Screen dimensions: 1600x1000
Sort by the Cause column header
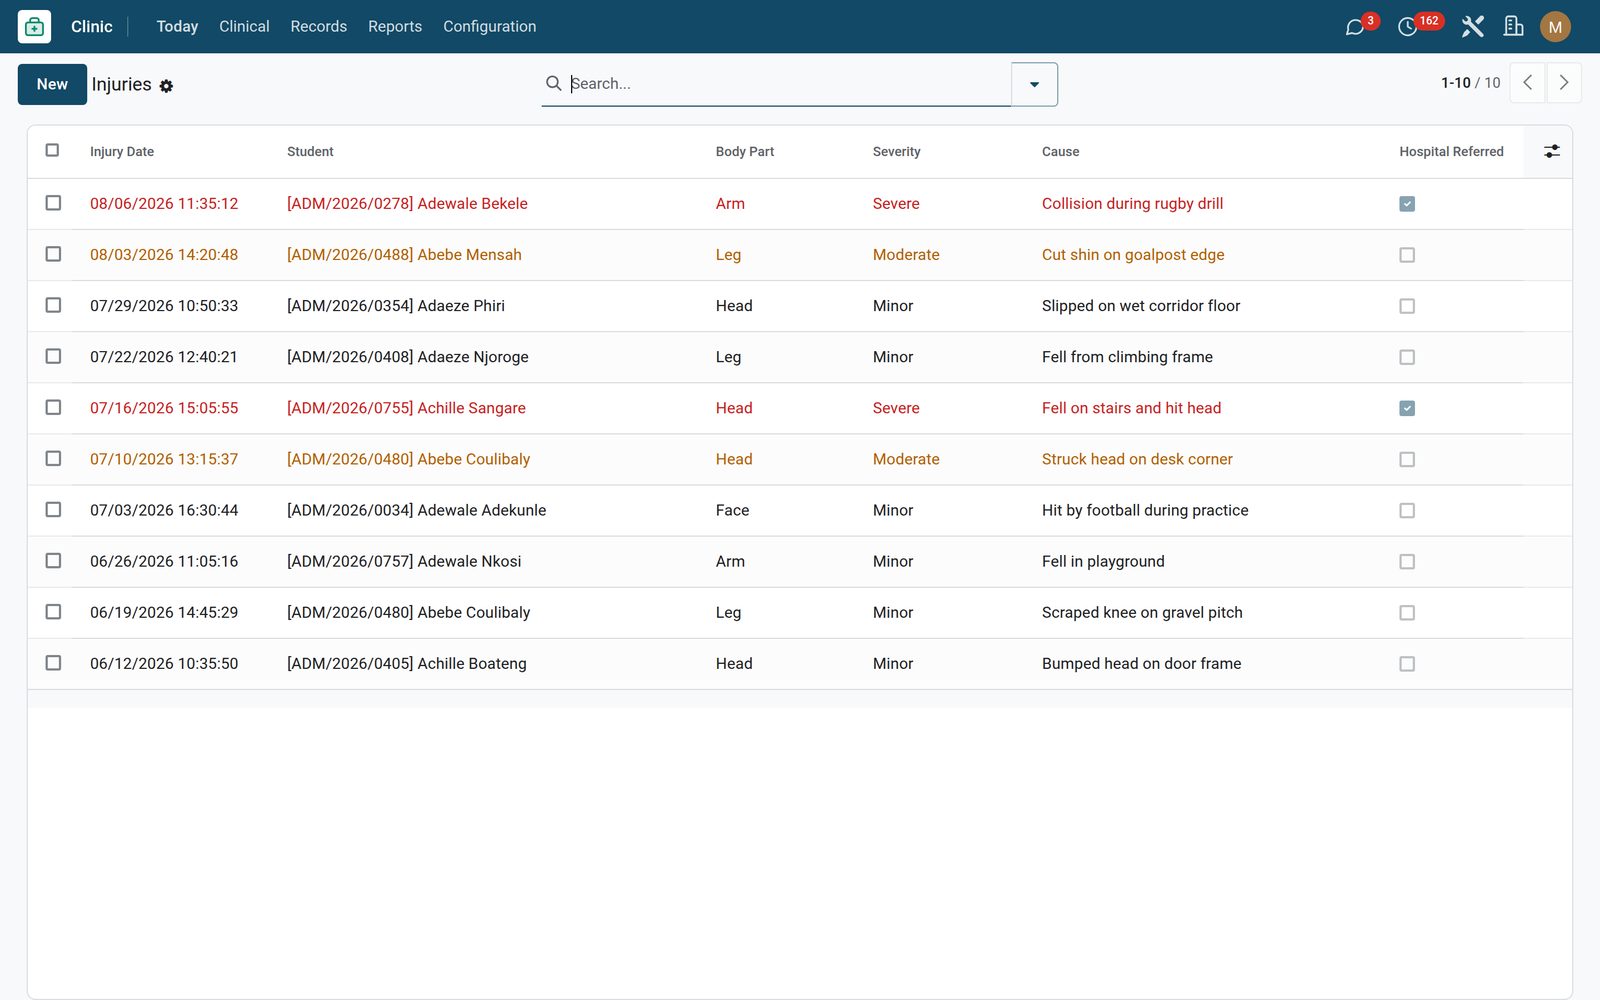(x=1060, y=152)
